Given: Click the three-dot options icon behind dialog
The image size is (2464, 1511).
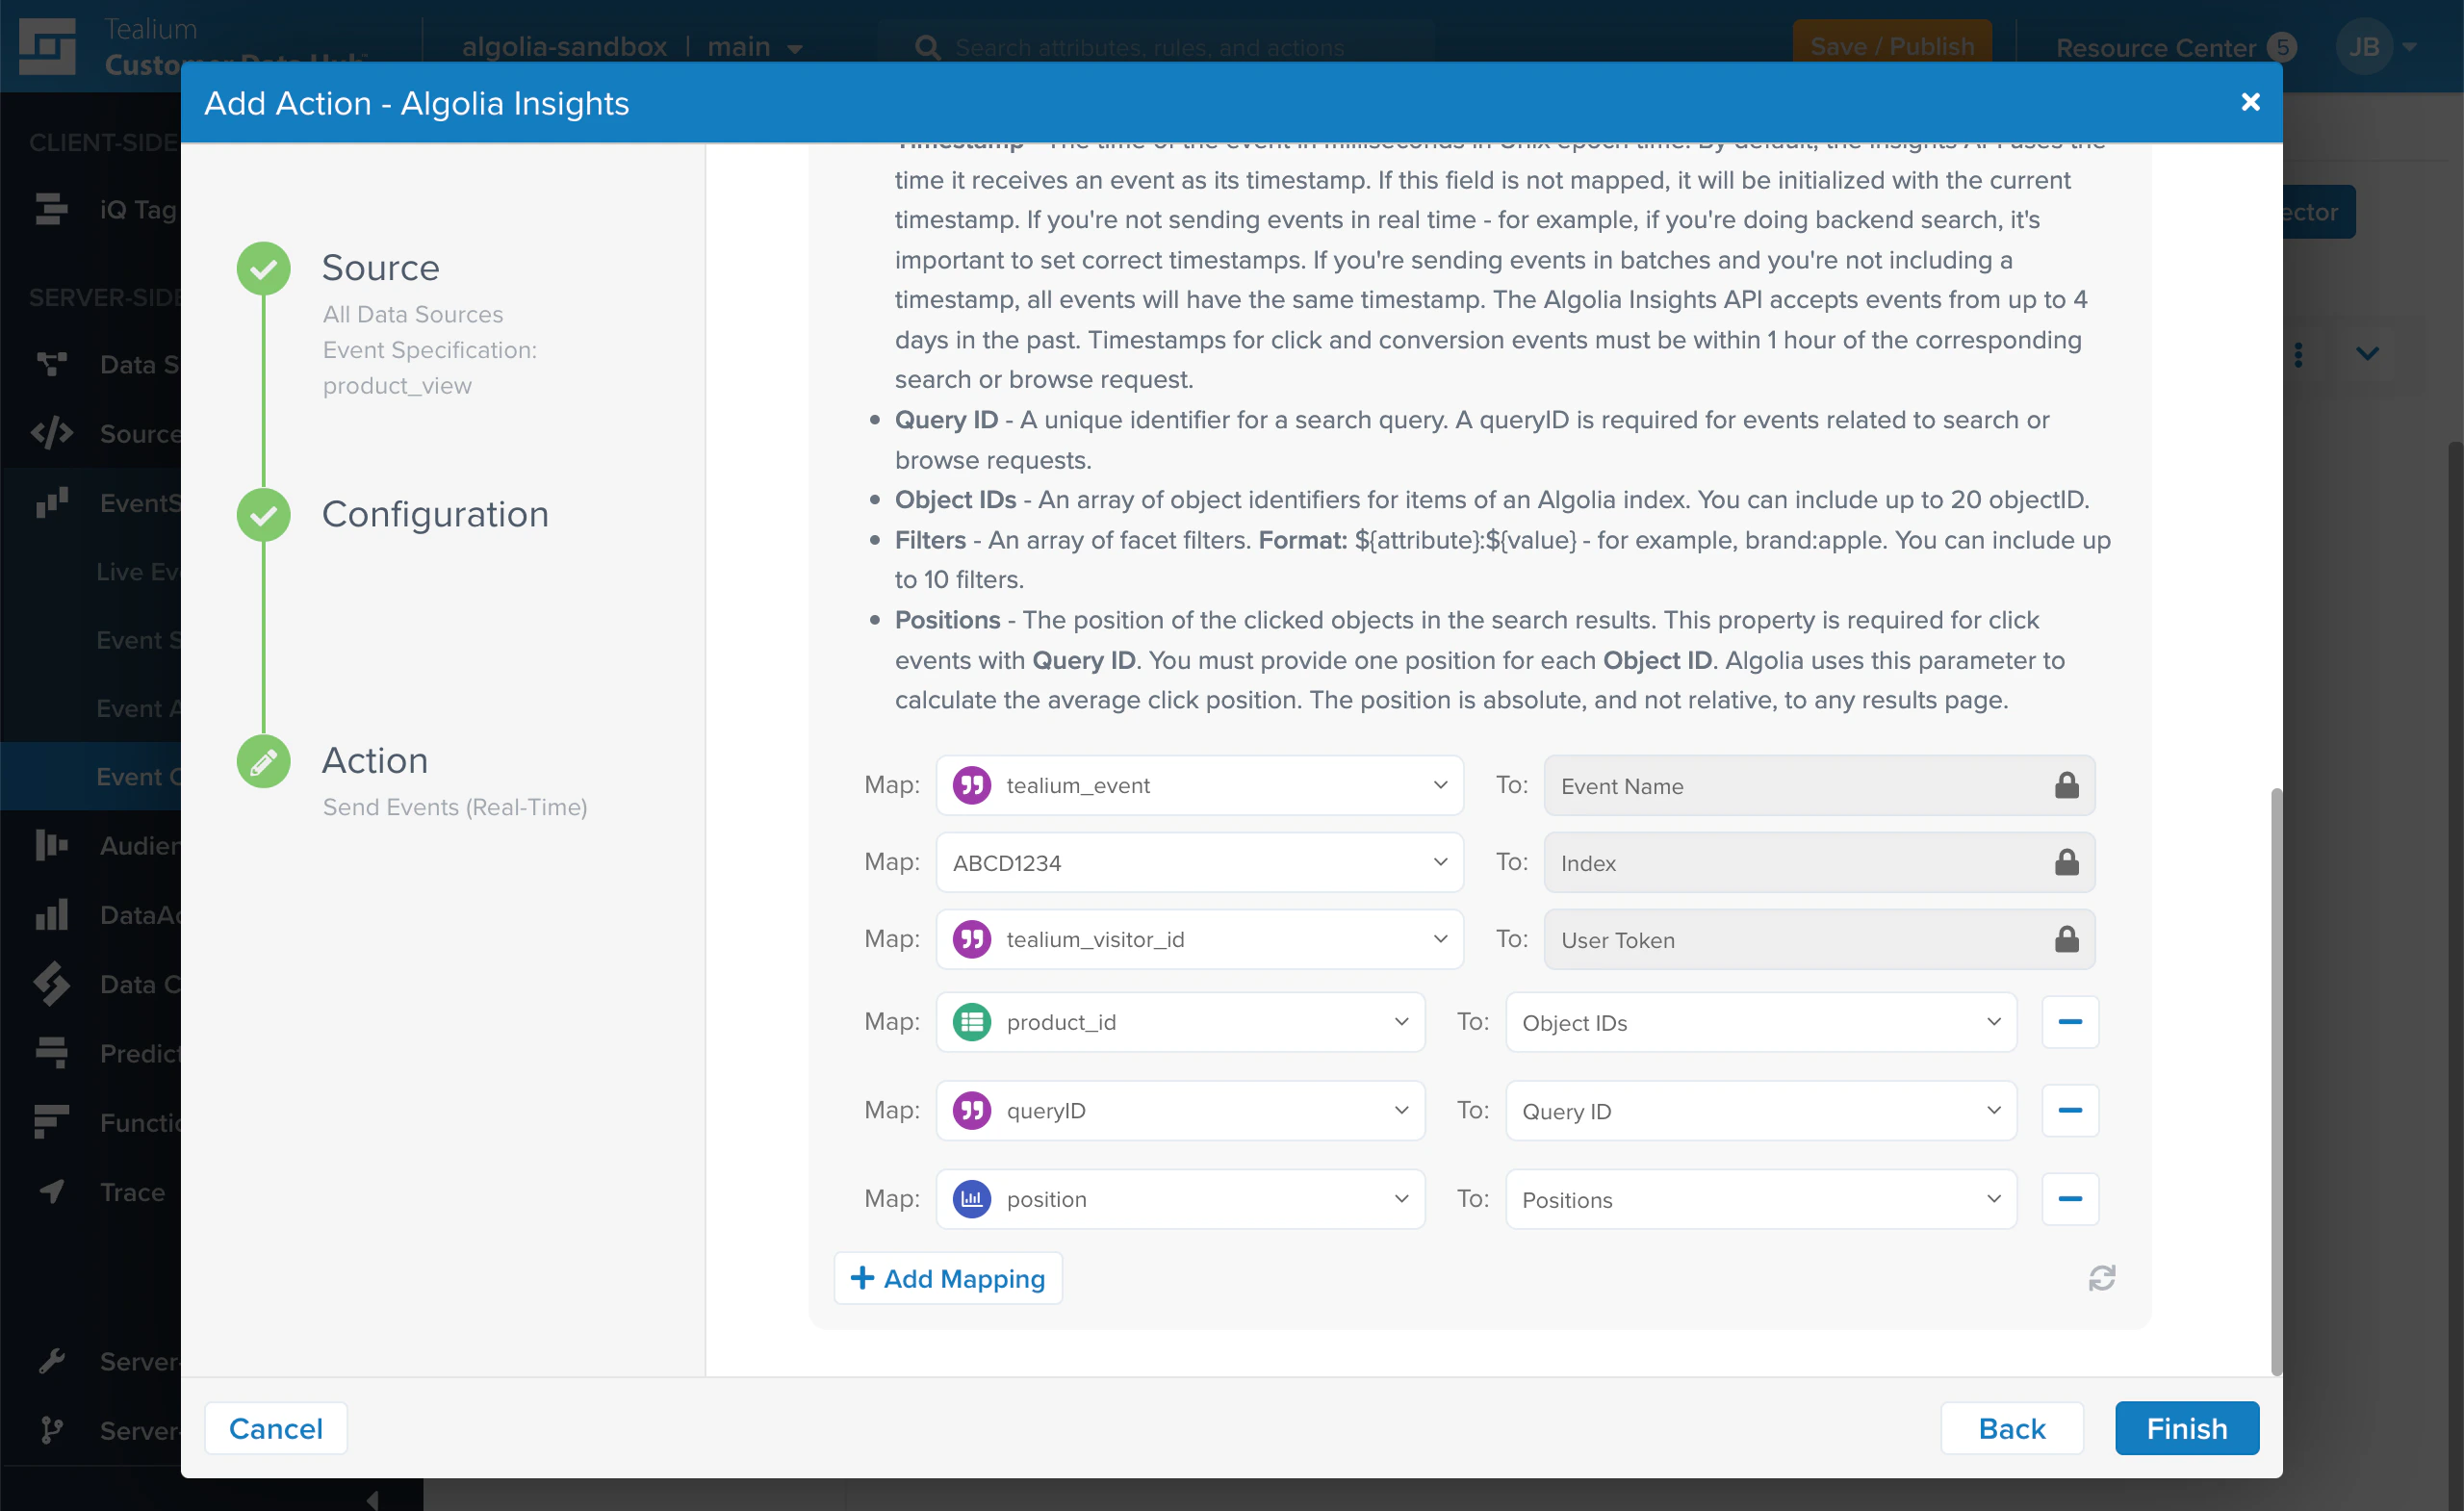Looking at the screenshot, I should point(2298,354).
